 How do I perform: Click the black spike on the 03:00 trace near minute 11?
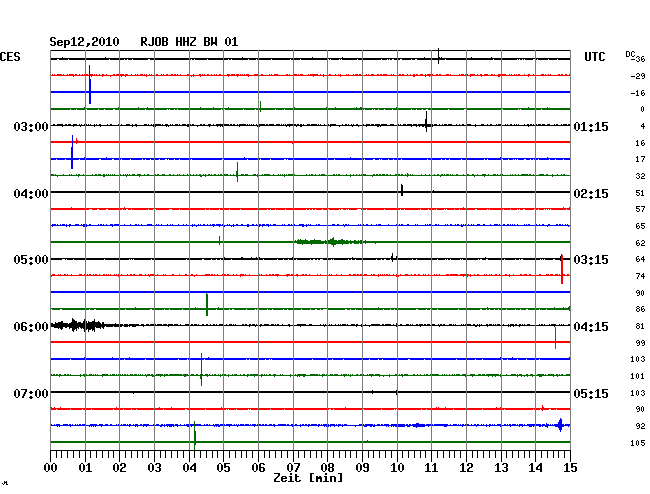pos(426,121)
